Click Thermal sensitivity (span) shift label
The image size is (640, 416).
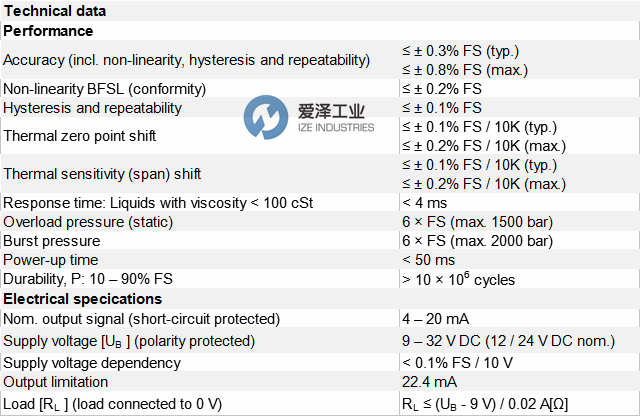pyautogui.click(x=102, y=174)
